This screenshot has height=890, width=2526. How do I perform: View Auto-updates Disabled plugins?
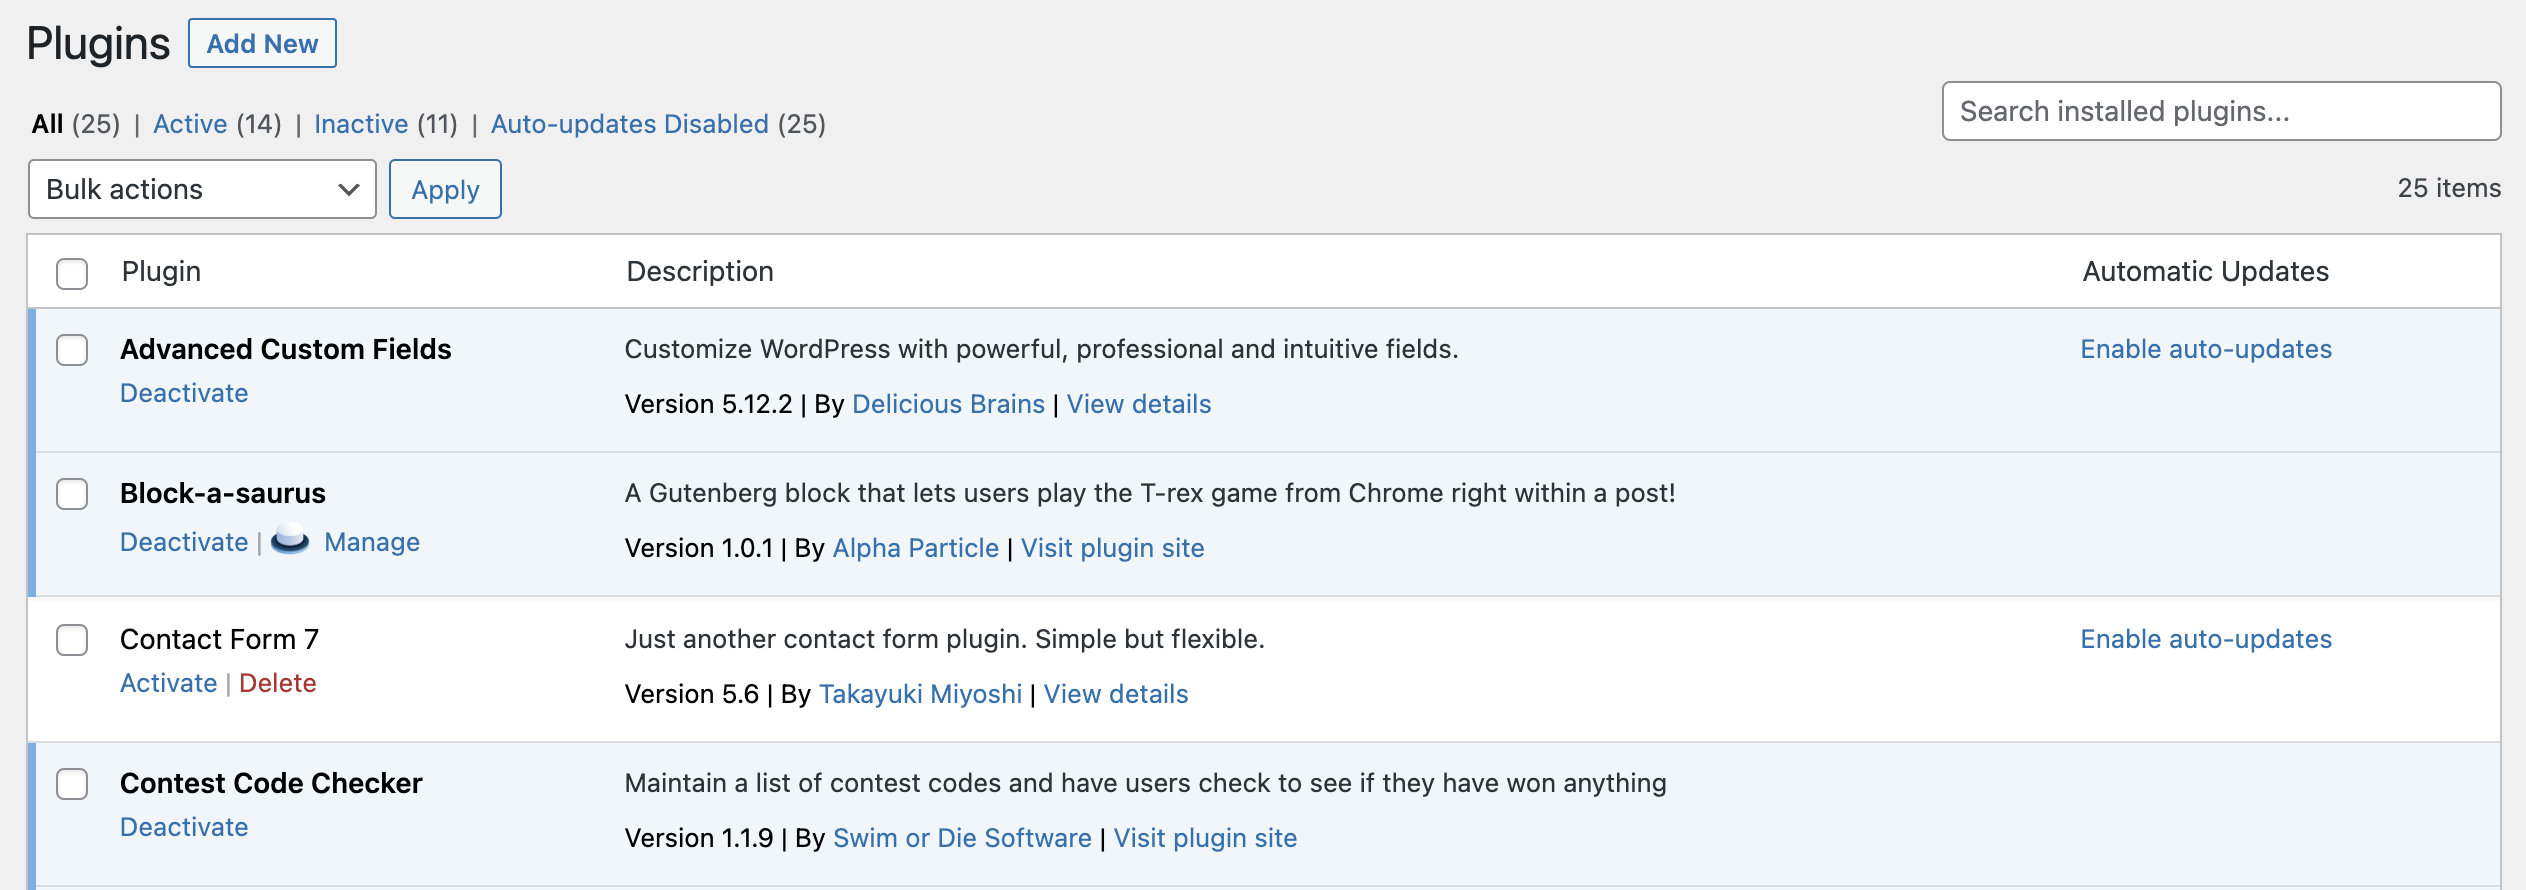[629, 124]
